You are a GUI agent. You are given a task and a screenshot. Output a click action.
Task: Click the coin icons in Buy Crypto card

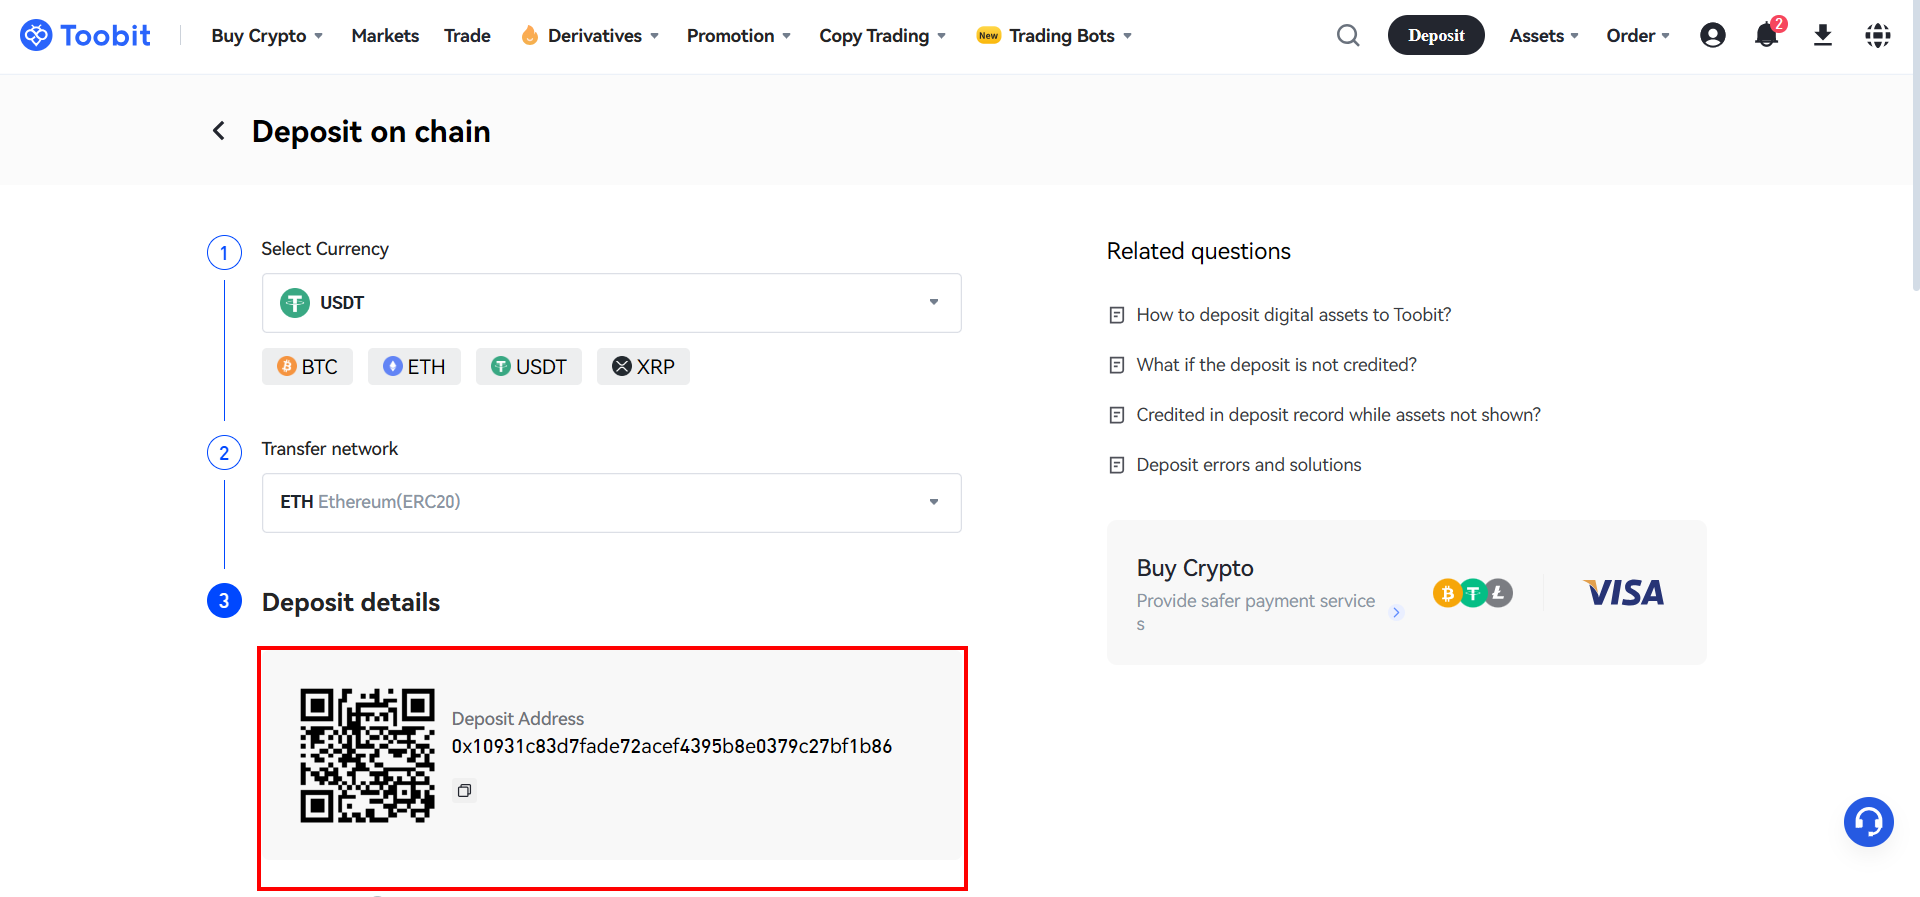click(1473, 593)
